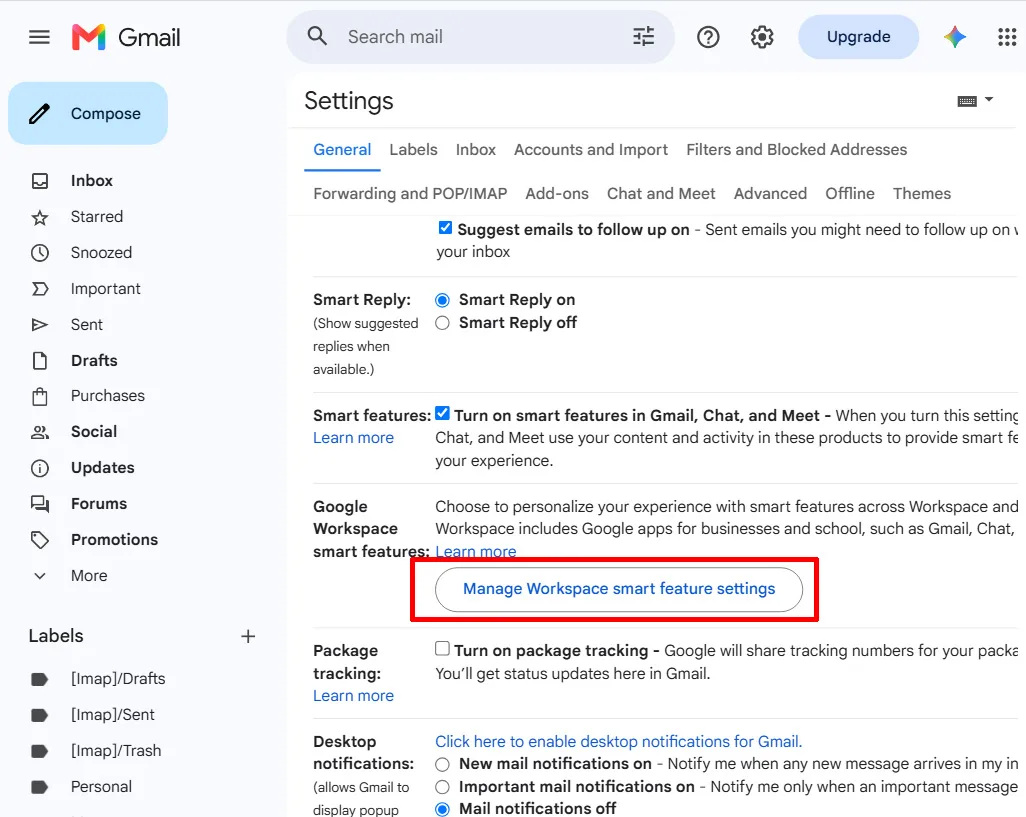Select Important mail notifications on
1026x817 pixels.
coord(442,787)
